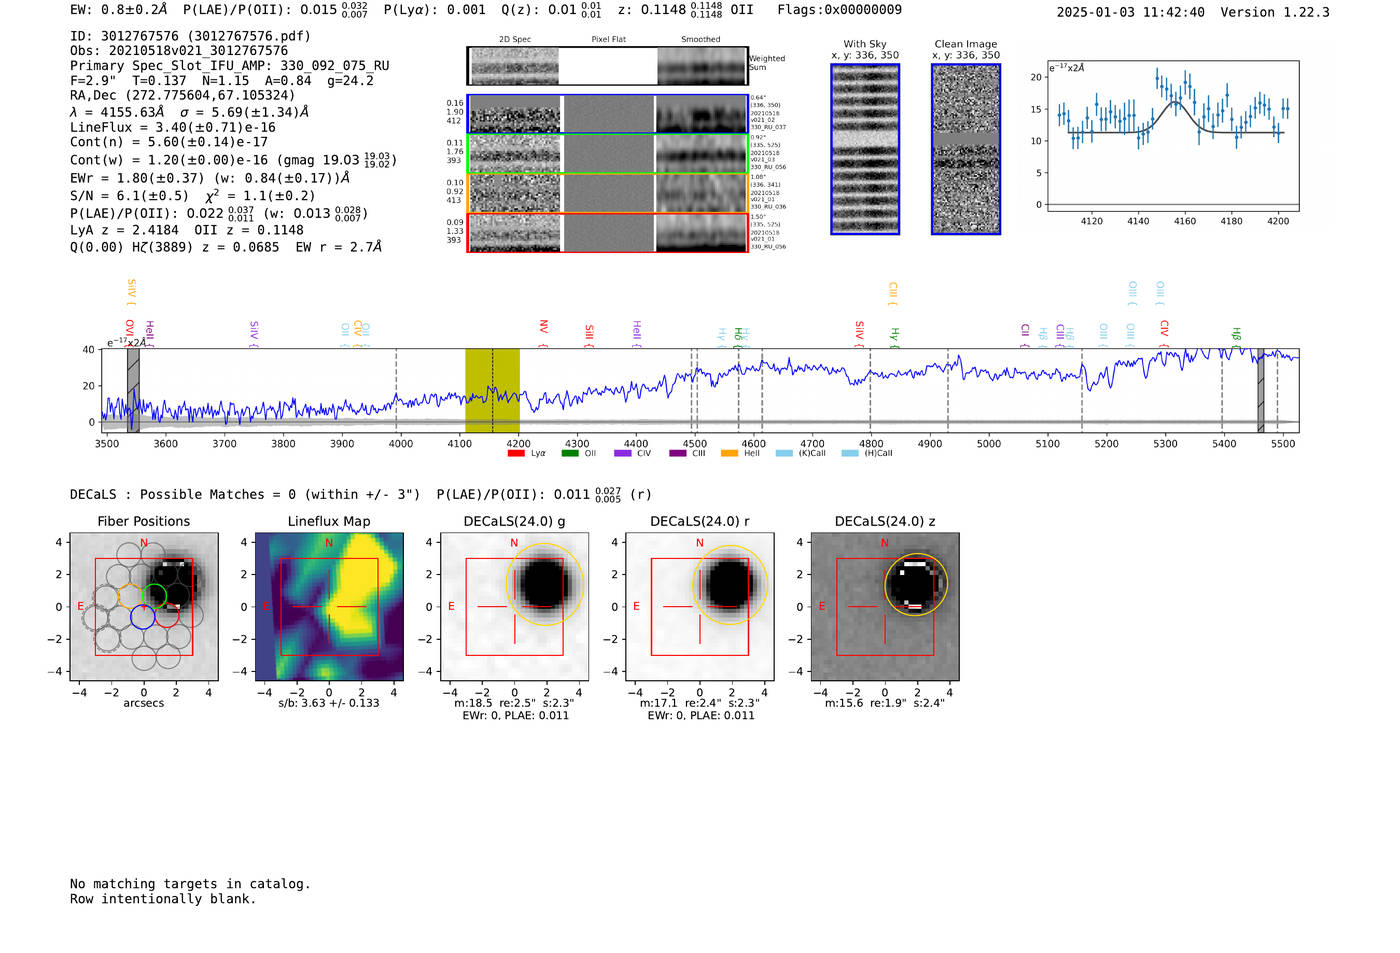The height and width of the screenshot is (953, 1400).
Task: Click the blue fiber circle in Fiber Positions
Action: pyautogui.click(x=143, y=616)
